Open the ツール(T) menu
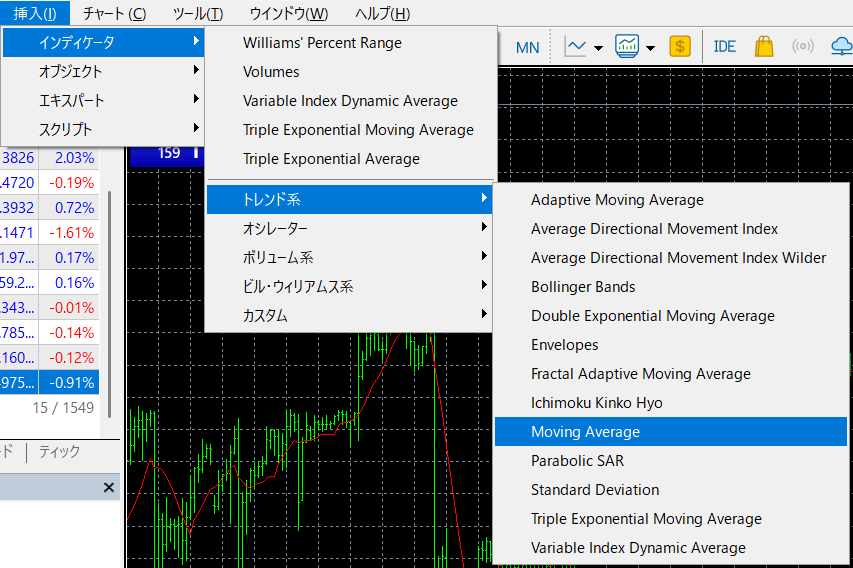 [198, 14]
